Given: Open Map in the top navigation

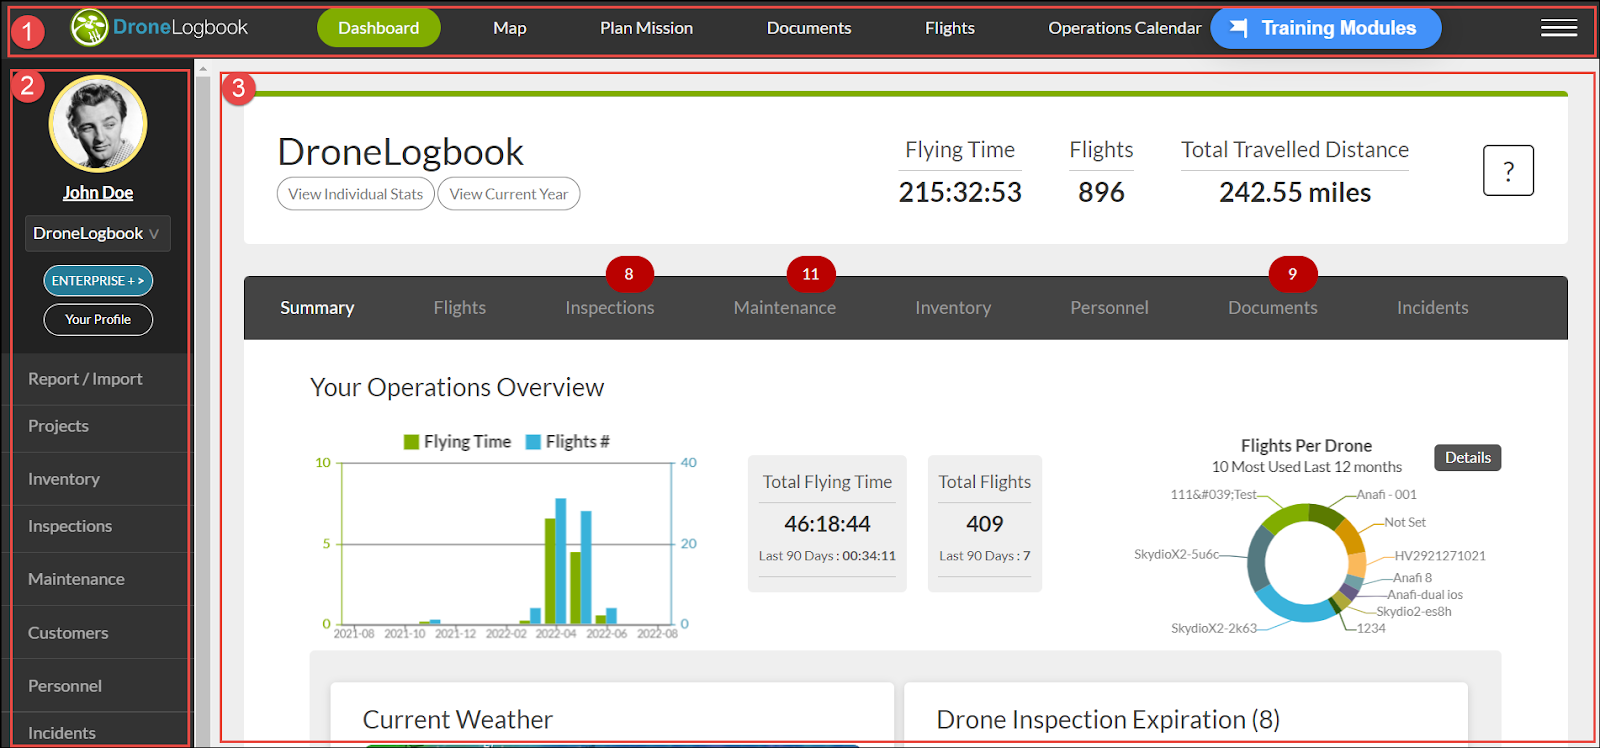Looking at the screenshot, I should click(510, 28).
